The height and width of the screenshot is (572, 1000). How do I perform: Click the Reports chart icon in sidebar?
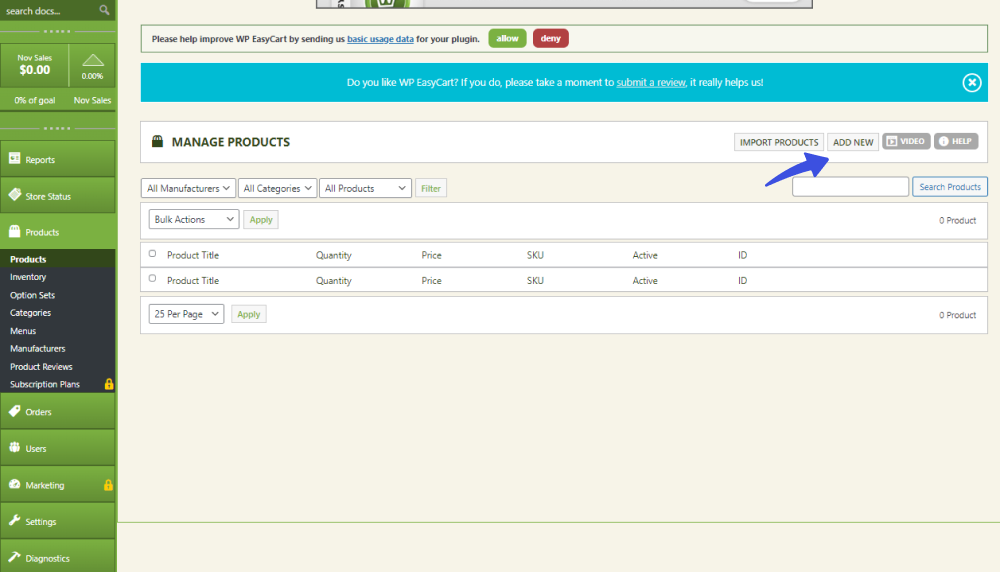pos(15,158)
